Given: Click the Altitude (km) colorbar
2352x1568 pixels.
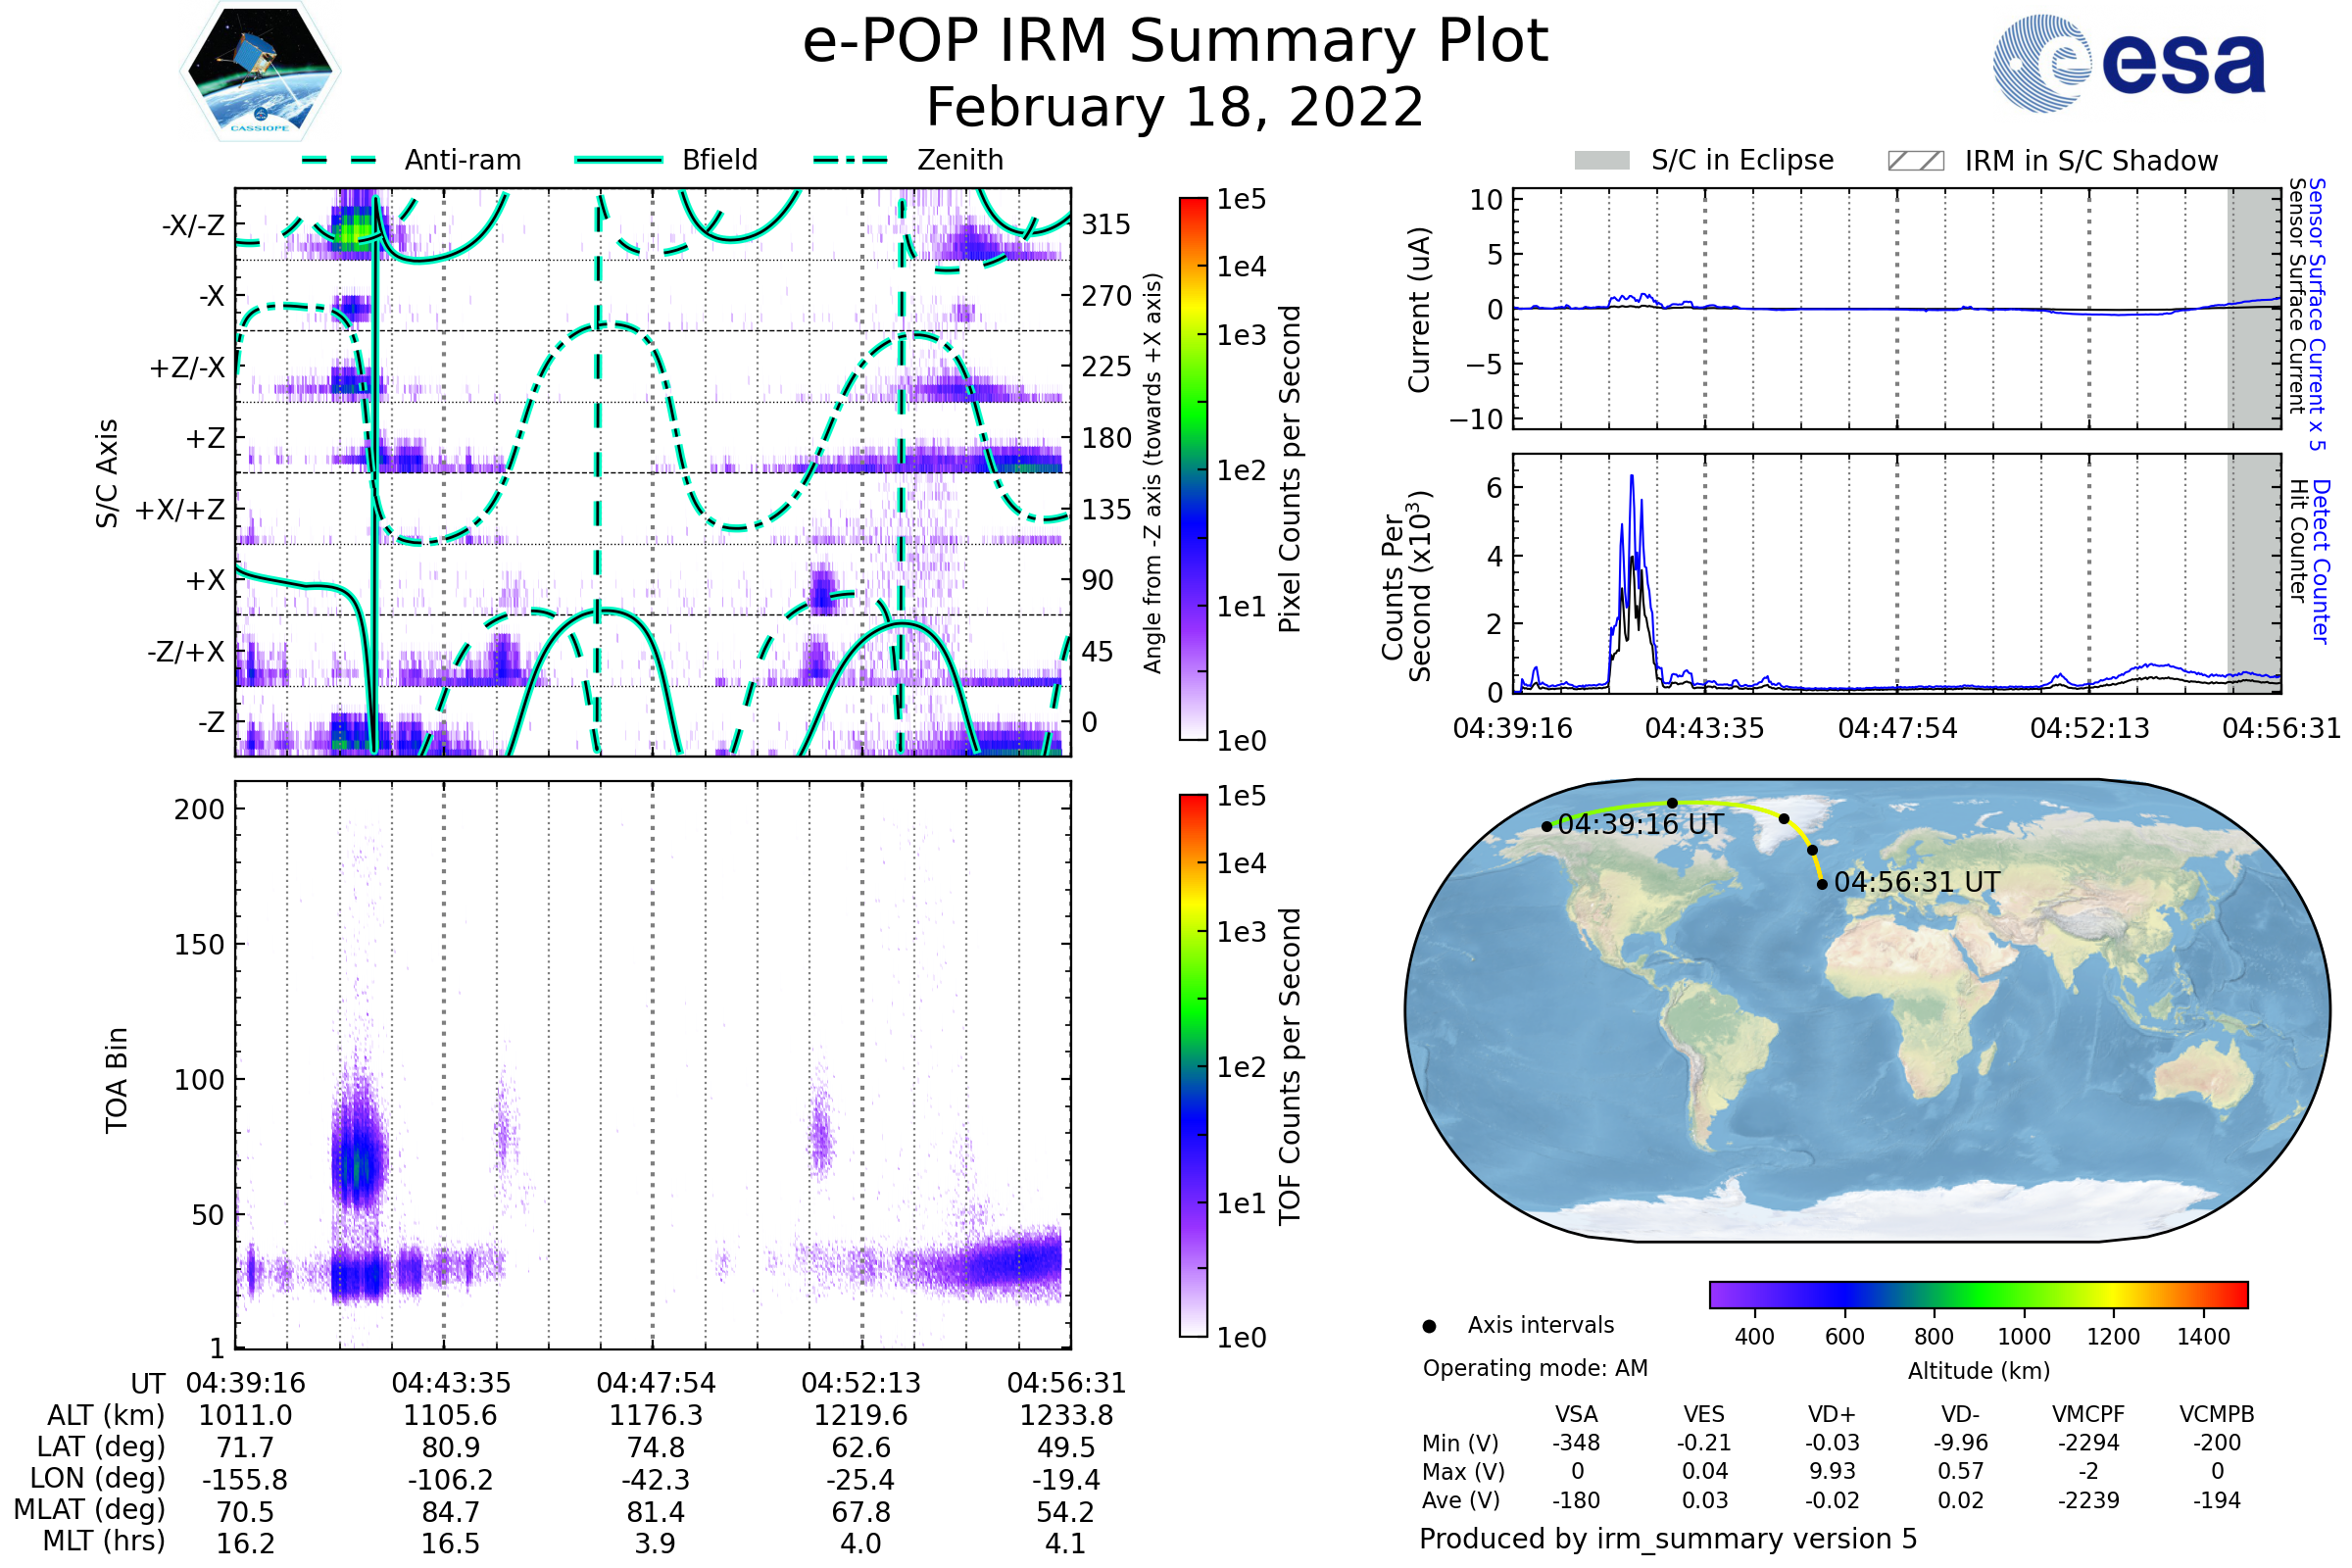Looking at the screenshot, I should (x=1978, y=1294).
